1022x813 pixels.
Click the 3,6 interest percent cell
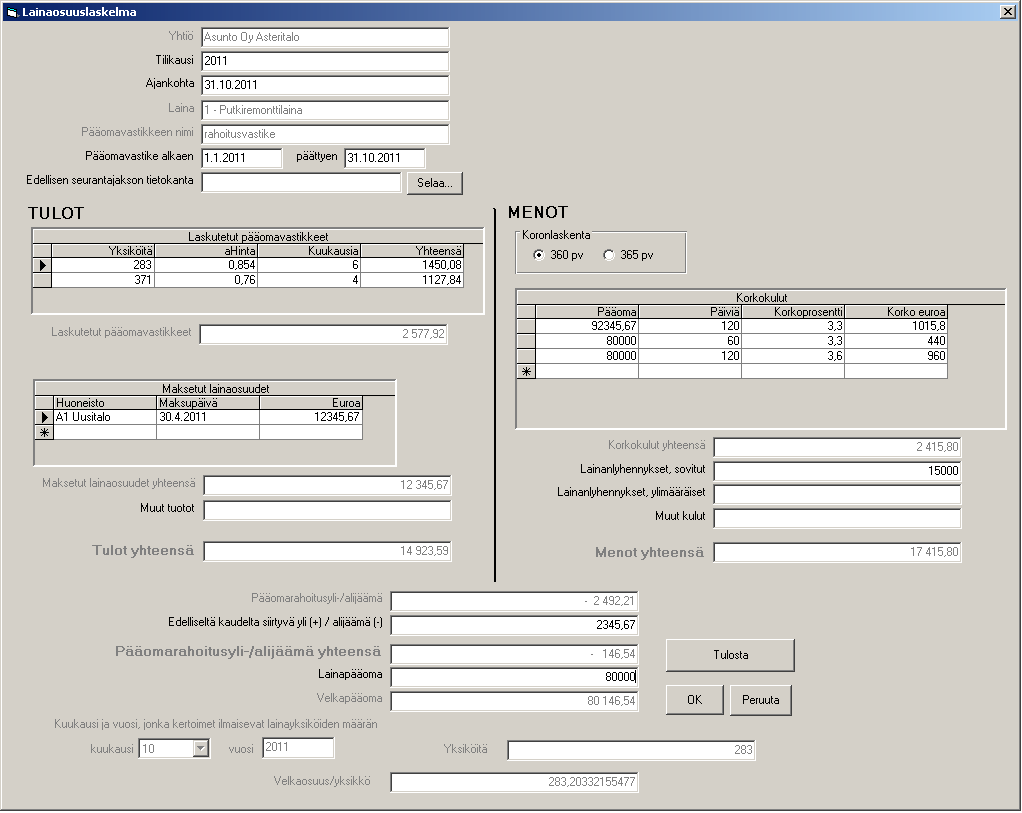click(x=793, y=356)
